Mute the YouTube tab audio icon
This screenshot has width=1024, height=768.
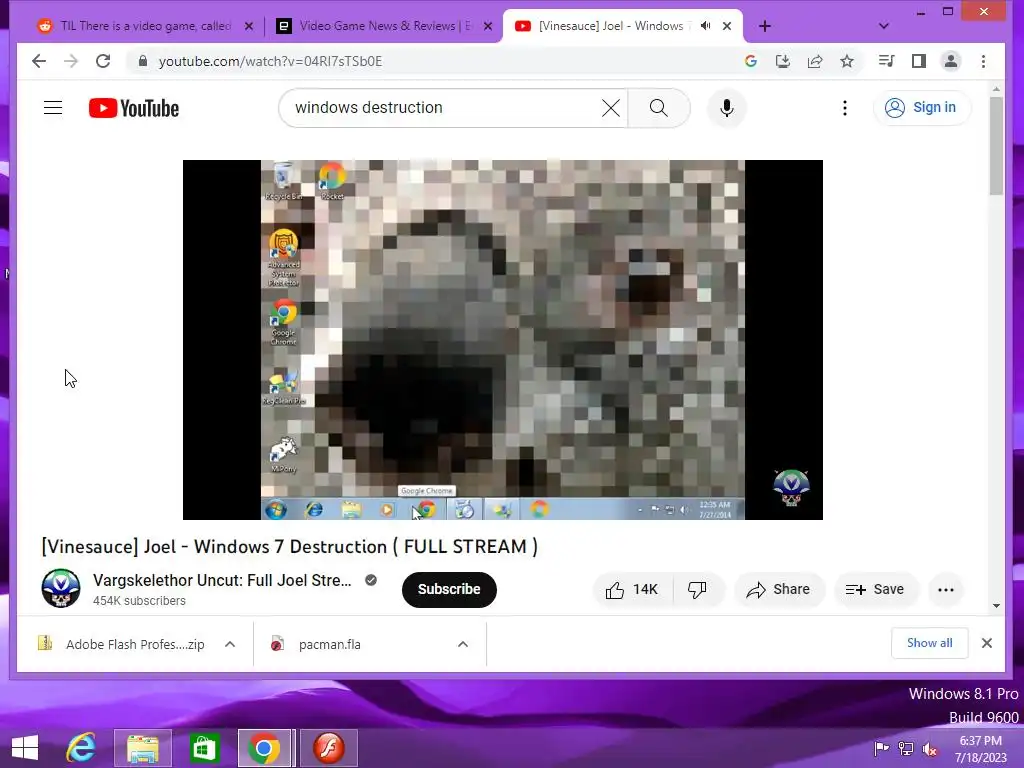pyautogui.click(x=705, y=26)
